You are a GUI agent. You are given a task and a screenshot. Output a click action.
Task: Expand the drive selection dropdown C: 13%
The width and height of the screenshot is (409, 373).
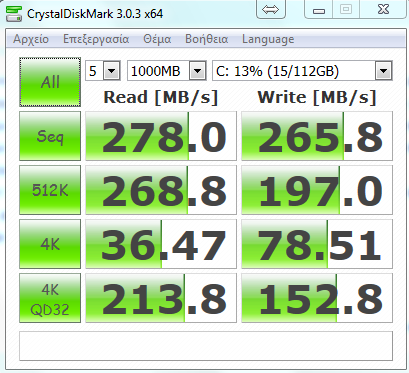(x=383, y=71)
